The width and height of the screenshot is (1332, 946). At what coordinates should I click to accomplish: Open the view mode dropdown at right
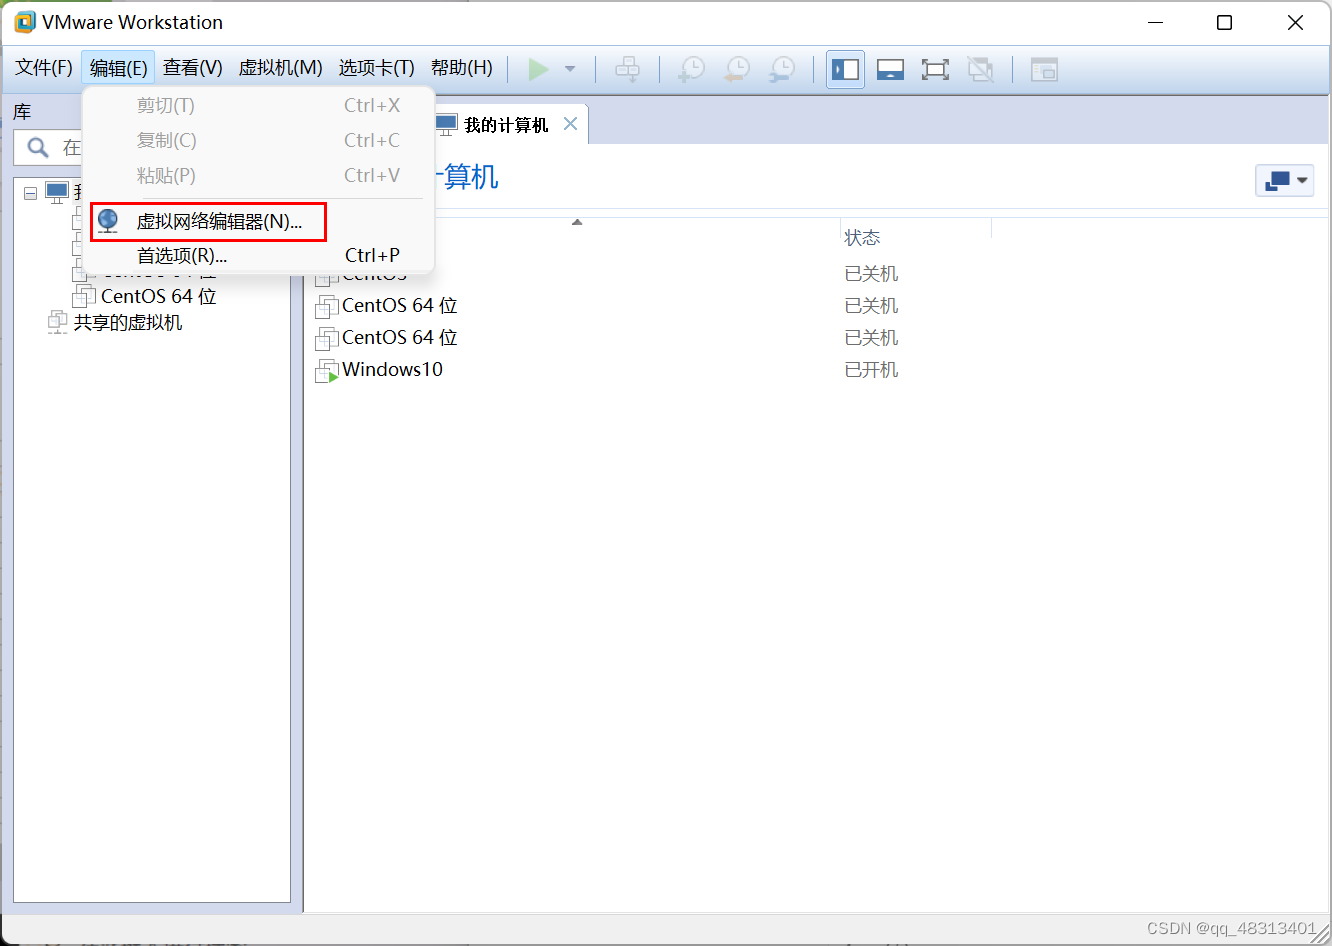1285,180
